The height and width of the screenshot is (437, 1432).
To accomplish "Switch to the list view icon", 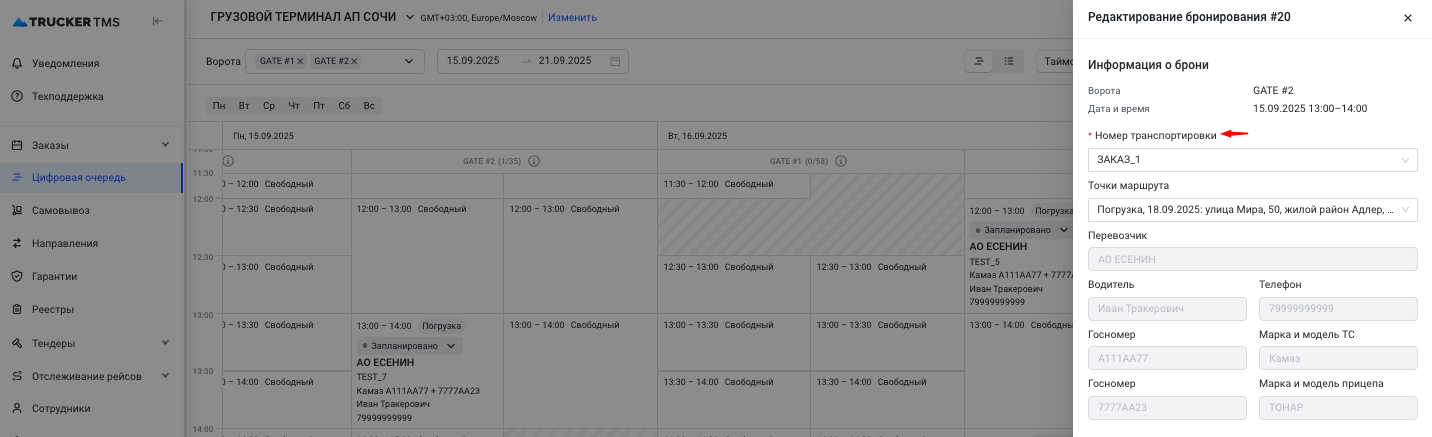I will [x=1009, y=61].
